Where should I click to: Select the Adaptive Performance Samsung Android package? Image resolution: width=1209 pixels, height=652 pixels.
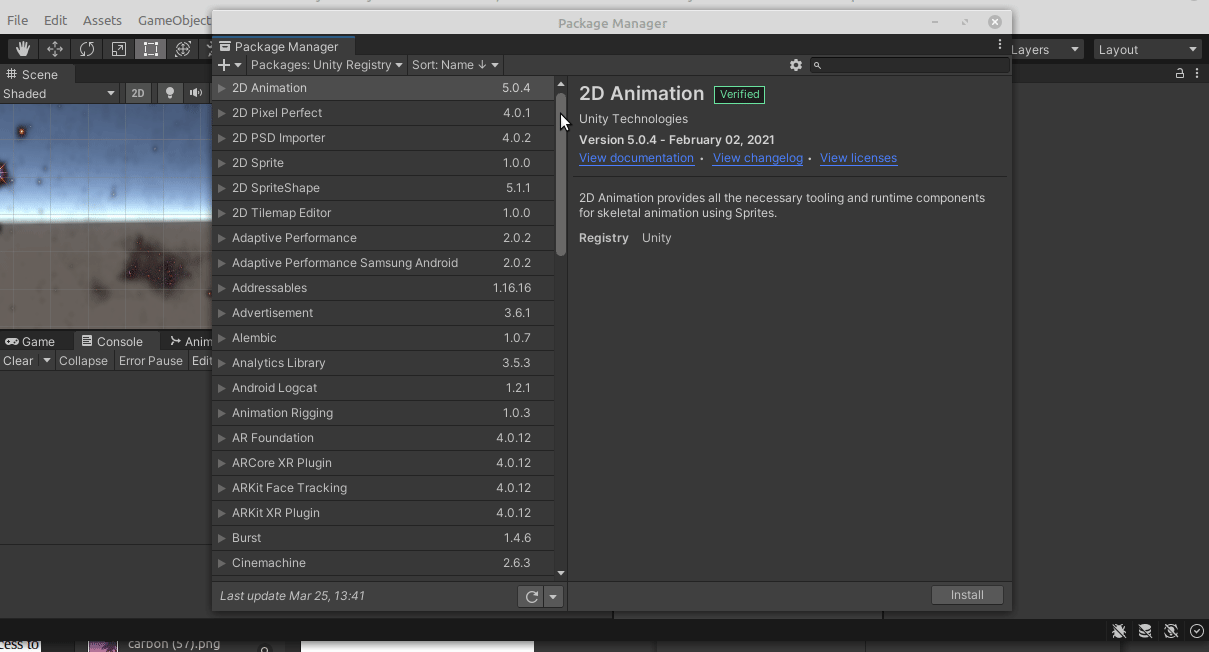coord(383,263)
